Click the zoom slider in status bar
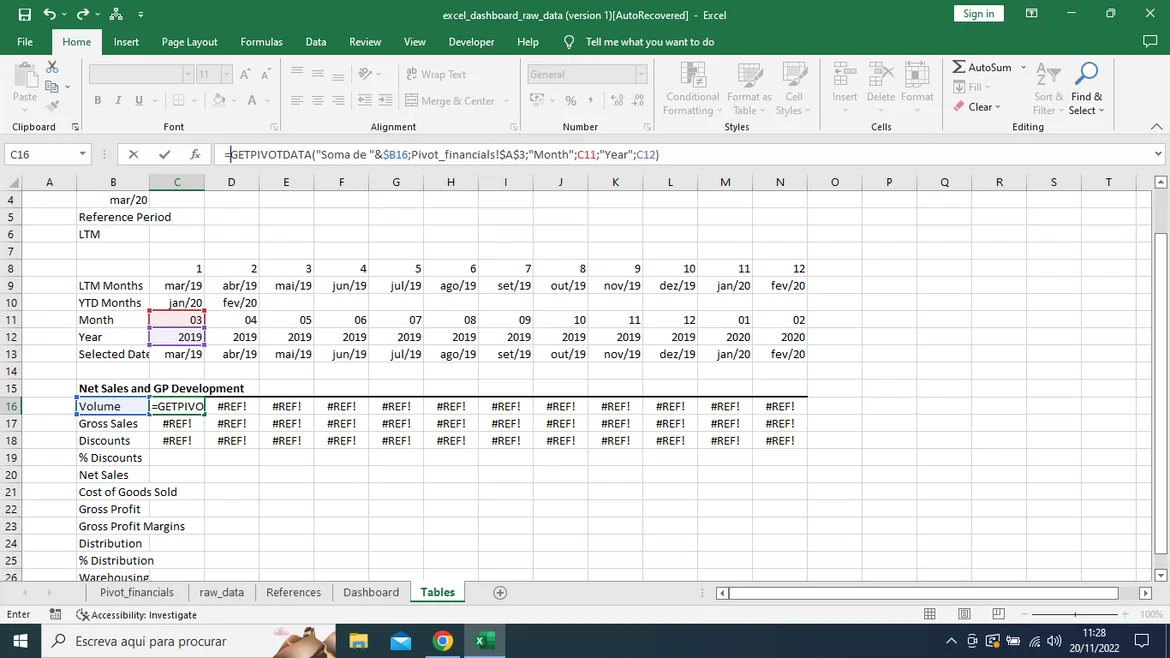 point(1075,614)
